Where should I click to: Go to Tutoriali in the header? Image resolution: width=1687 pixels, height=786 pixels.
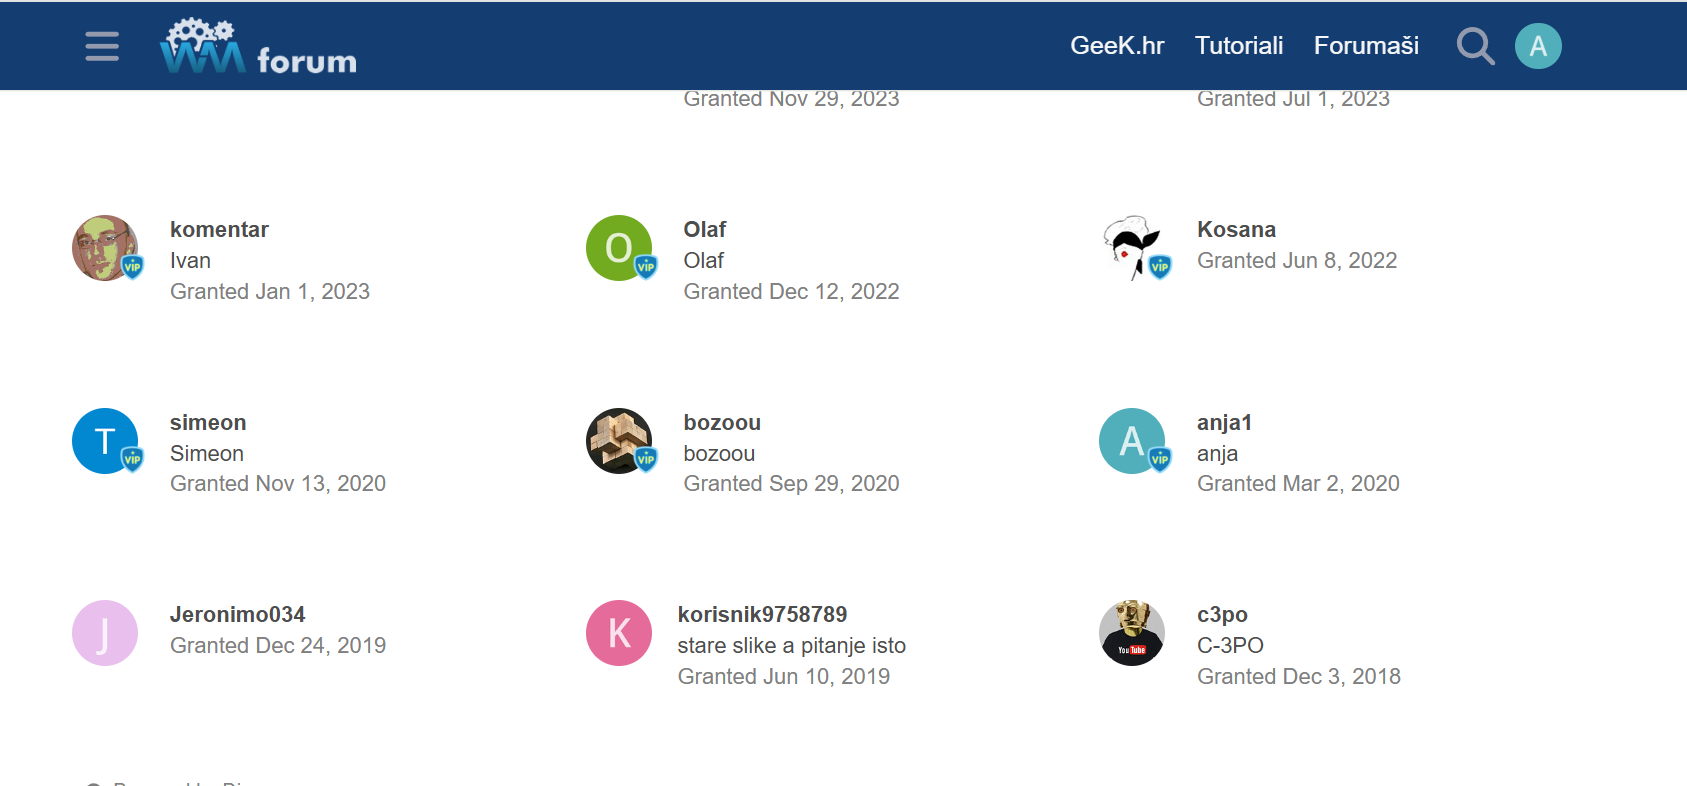pyautogui.click(x=1239, y=46)
